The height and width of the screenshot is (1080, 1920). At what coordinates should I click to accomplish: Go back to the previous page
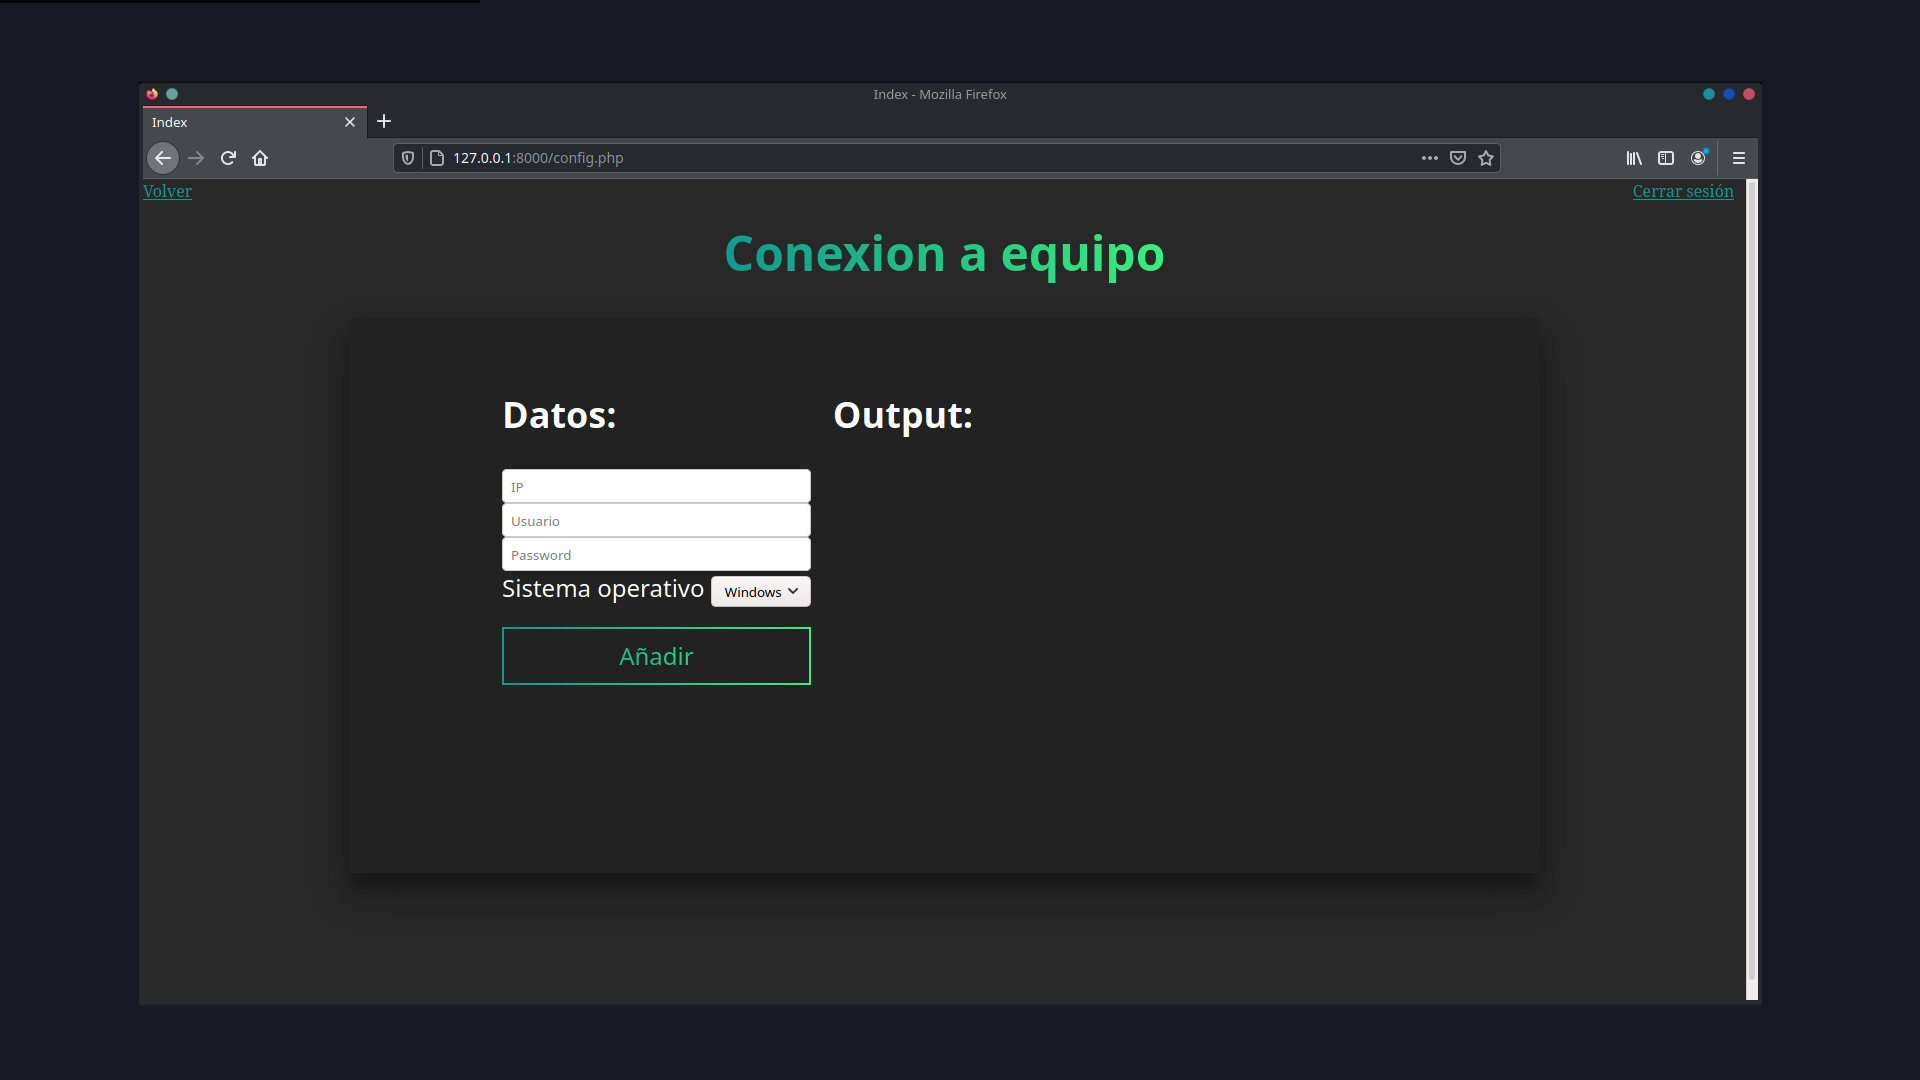coord(163,158)
